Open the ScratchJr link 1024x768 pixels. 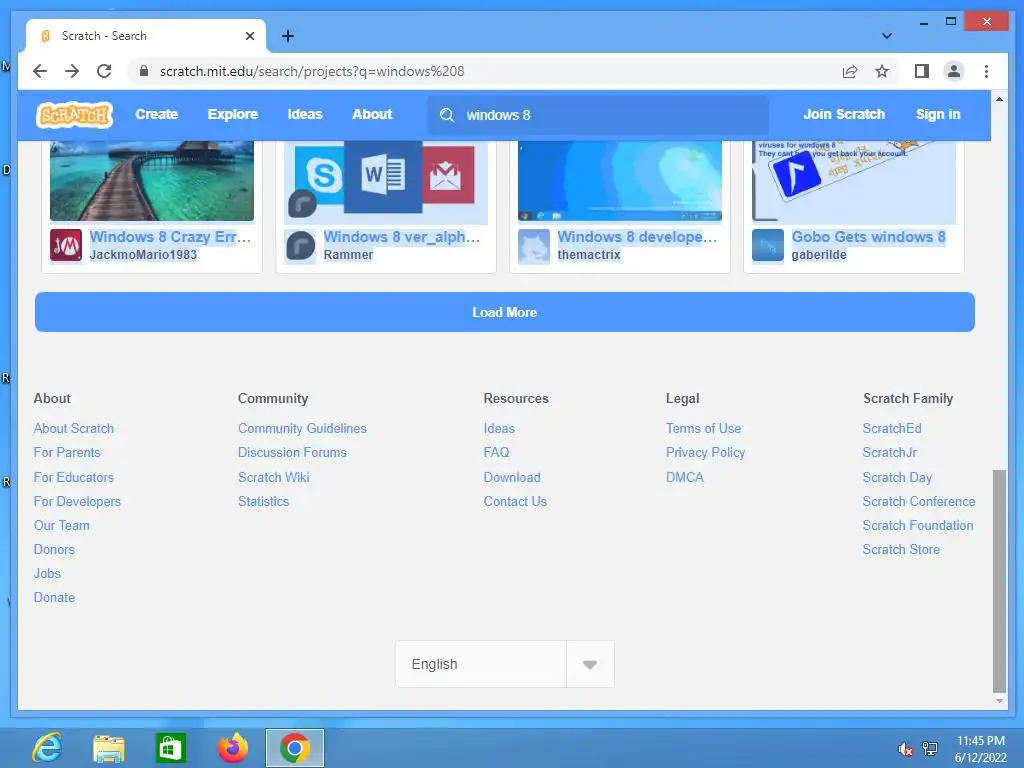[x=889, y=453]
